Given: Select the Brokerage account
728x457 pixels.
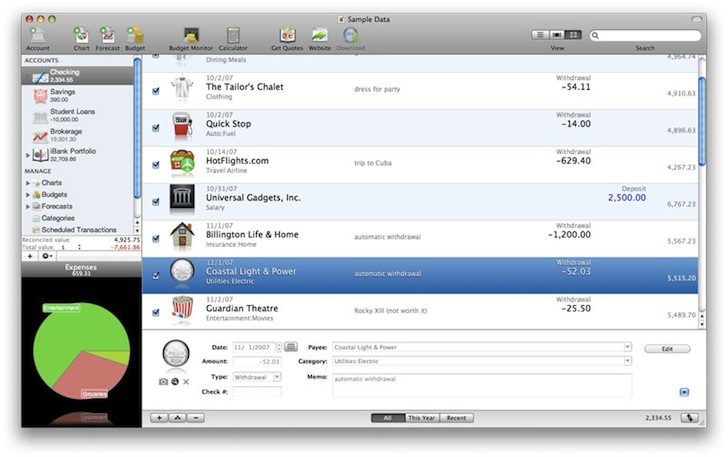Looking at the screenshot, I should coord(78,135).
